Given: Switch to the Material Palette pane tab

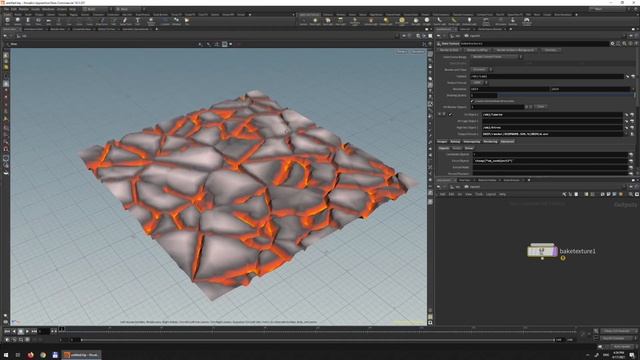Looking at the screenshot, I should 487,180.
